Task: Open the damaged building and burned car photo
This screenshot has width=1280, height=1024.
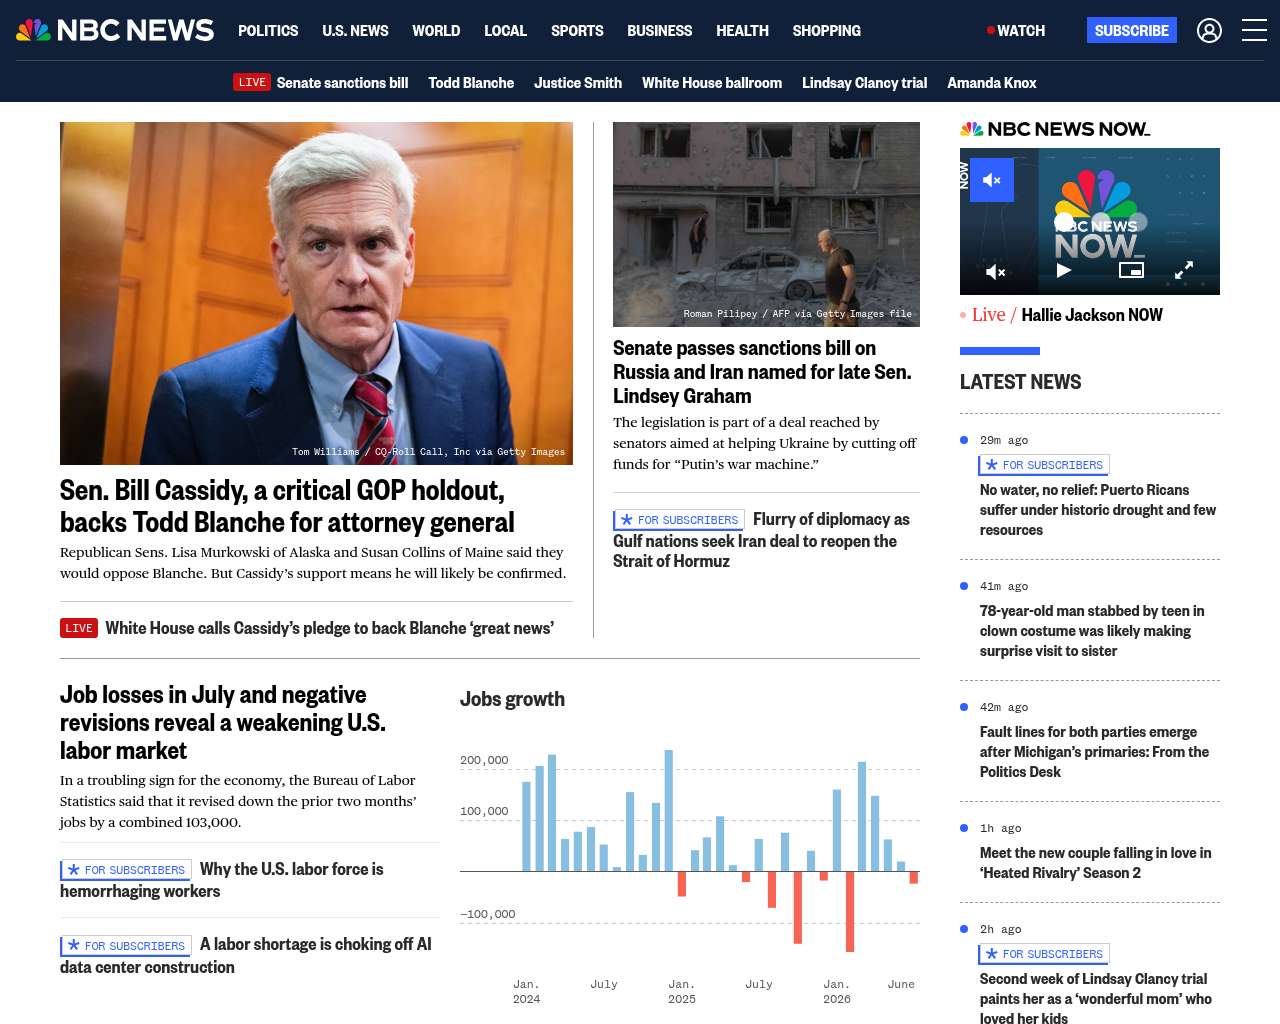Action: click(x=766, y=224)
